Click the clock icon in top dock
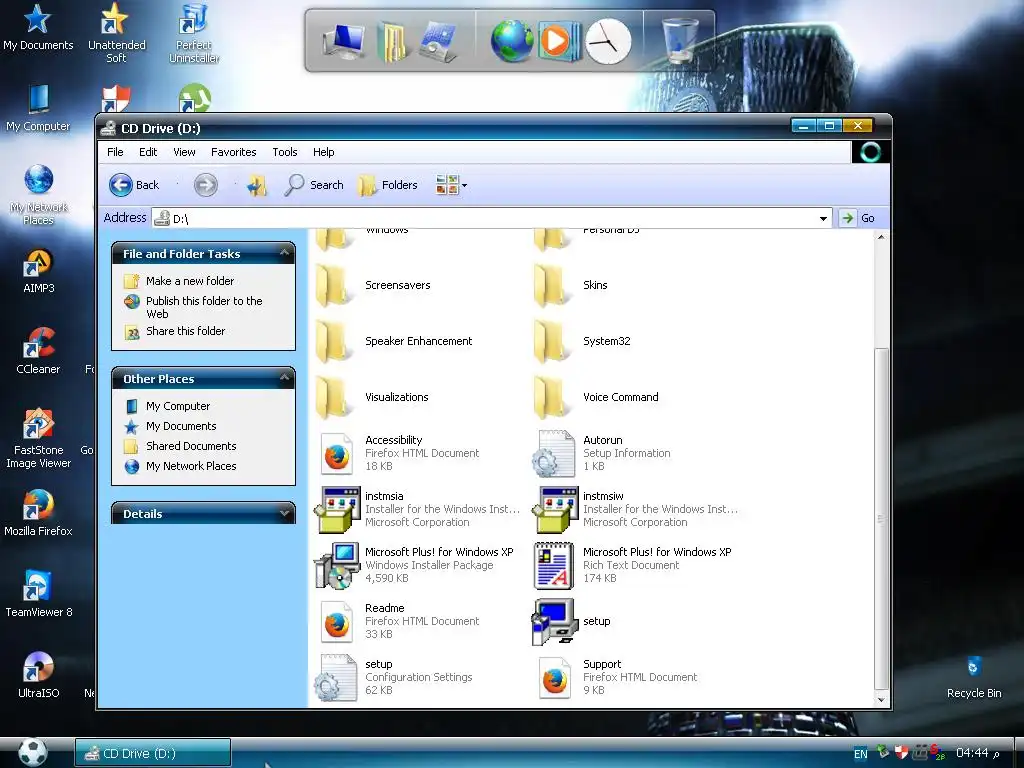The image size is (1024, 768). [x=608, y=42]
